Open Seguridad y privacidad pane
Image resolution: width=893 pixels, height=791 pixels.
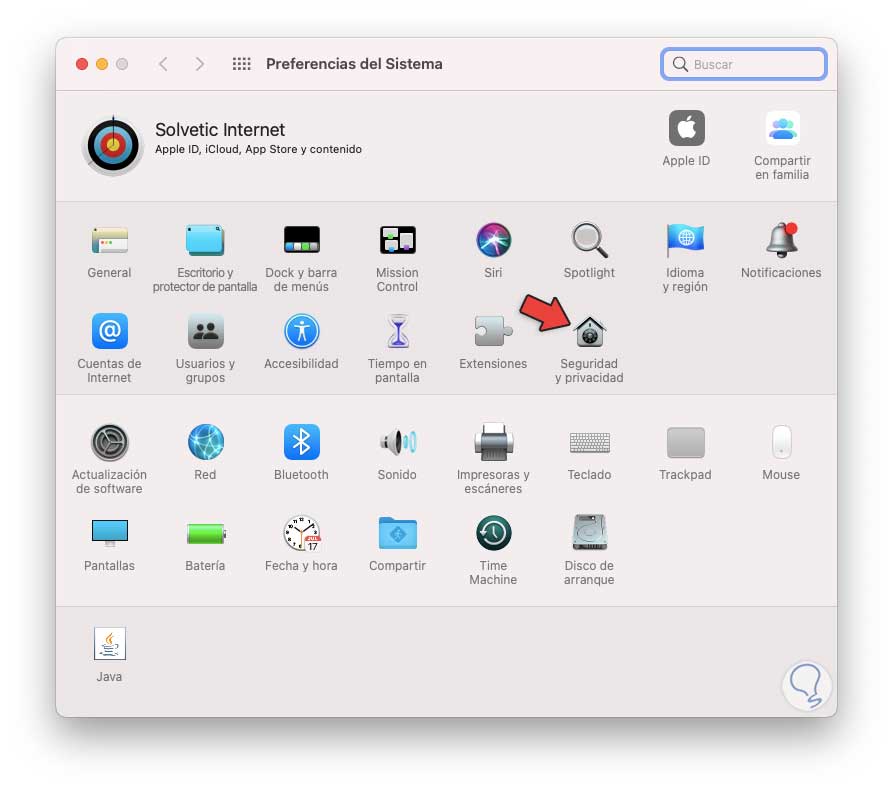(589, 332)
